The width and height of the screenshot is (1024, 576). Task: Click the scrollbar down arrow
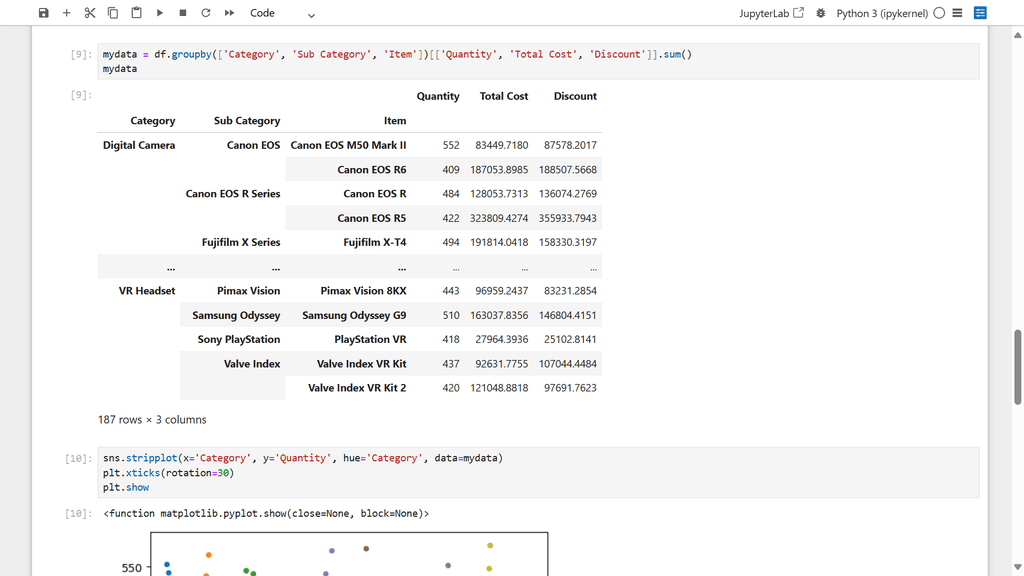(1017, 568)
